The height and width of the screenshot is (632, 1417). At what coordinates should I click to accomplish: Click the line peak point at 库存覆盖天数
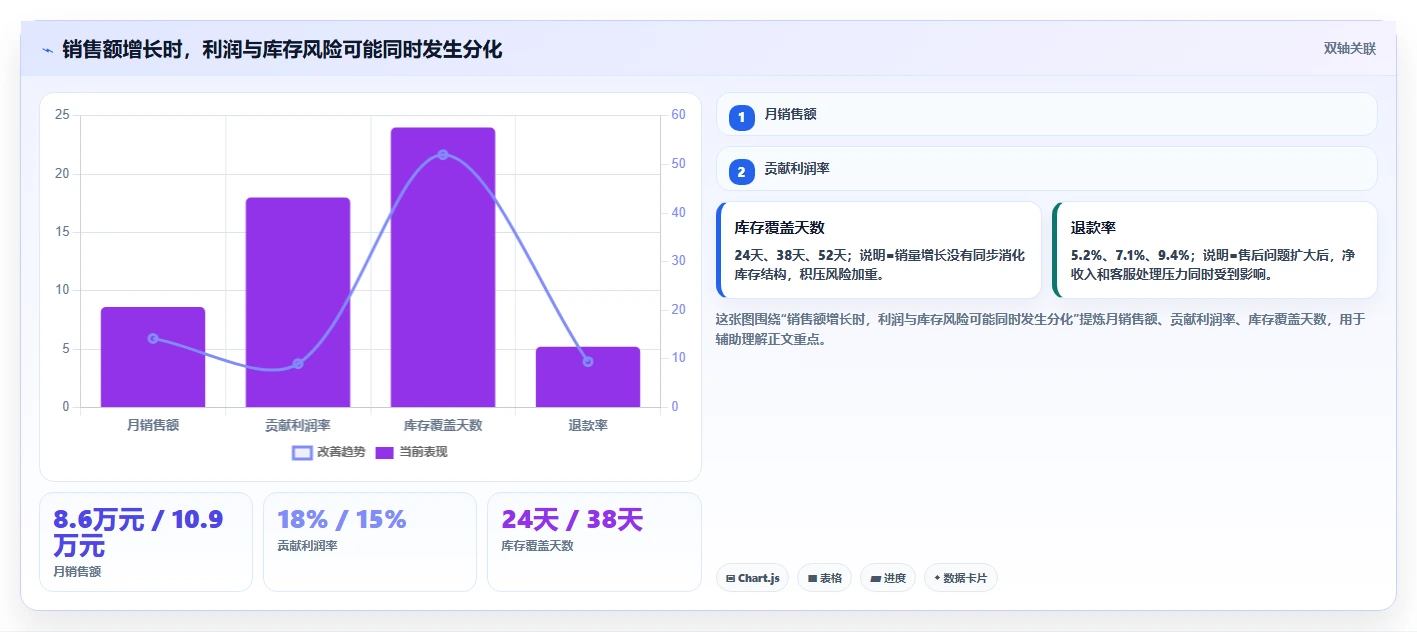(443, 154)
